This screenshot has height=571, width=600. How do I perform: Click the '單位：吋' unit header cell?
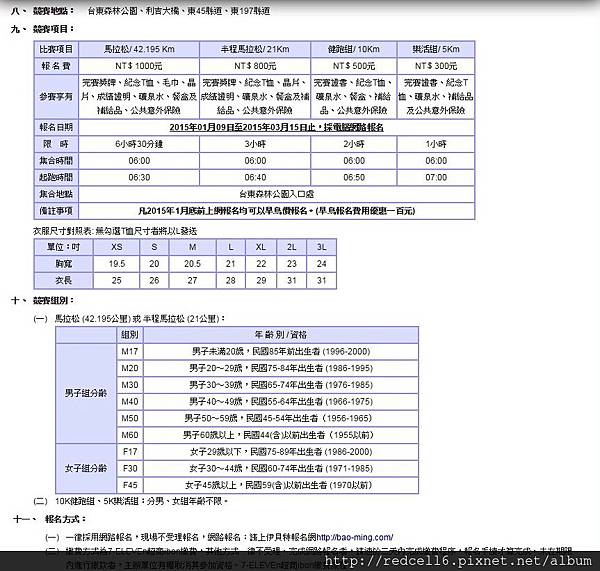(x=64, y=247)
